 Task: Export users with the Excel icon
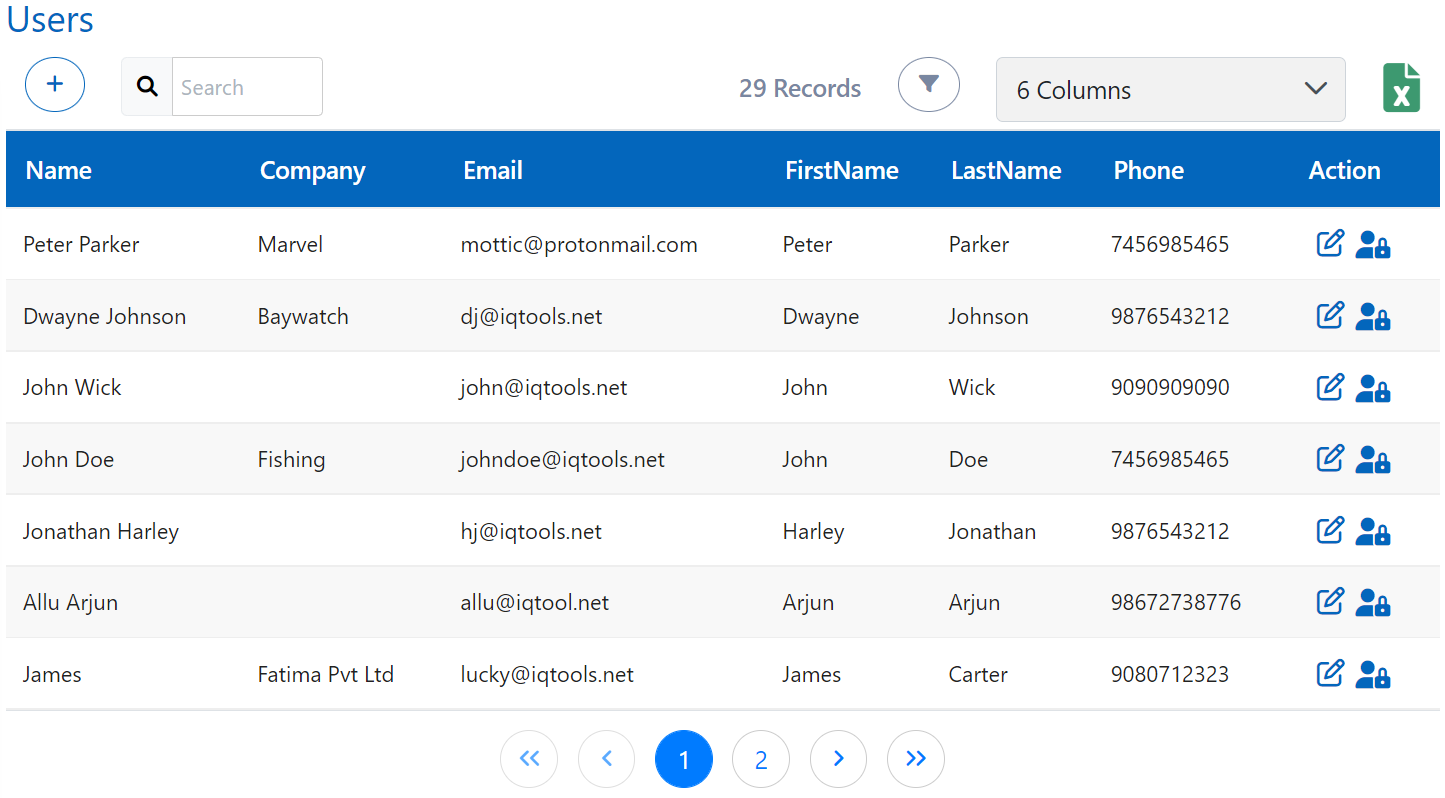pyautogui.click(x=1401, y=88)
